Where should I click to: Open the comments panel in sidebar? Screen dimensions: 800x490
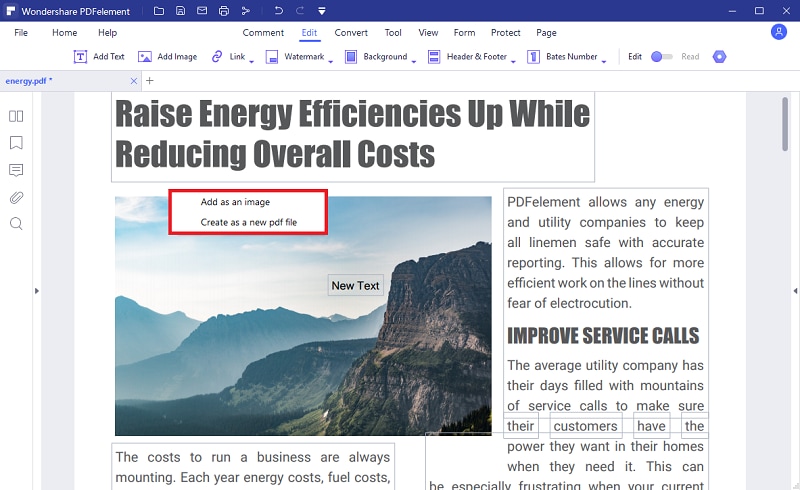(16, 170)
